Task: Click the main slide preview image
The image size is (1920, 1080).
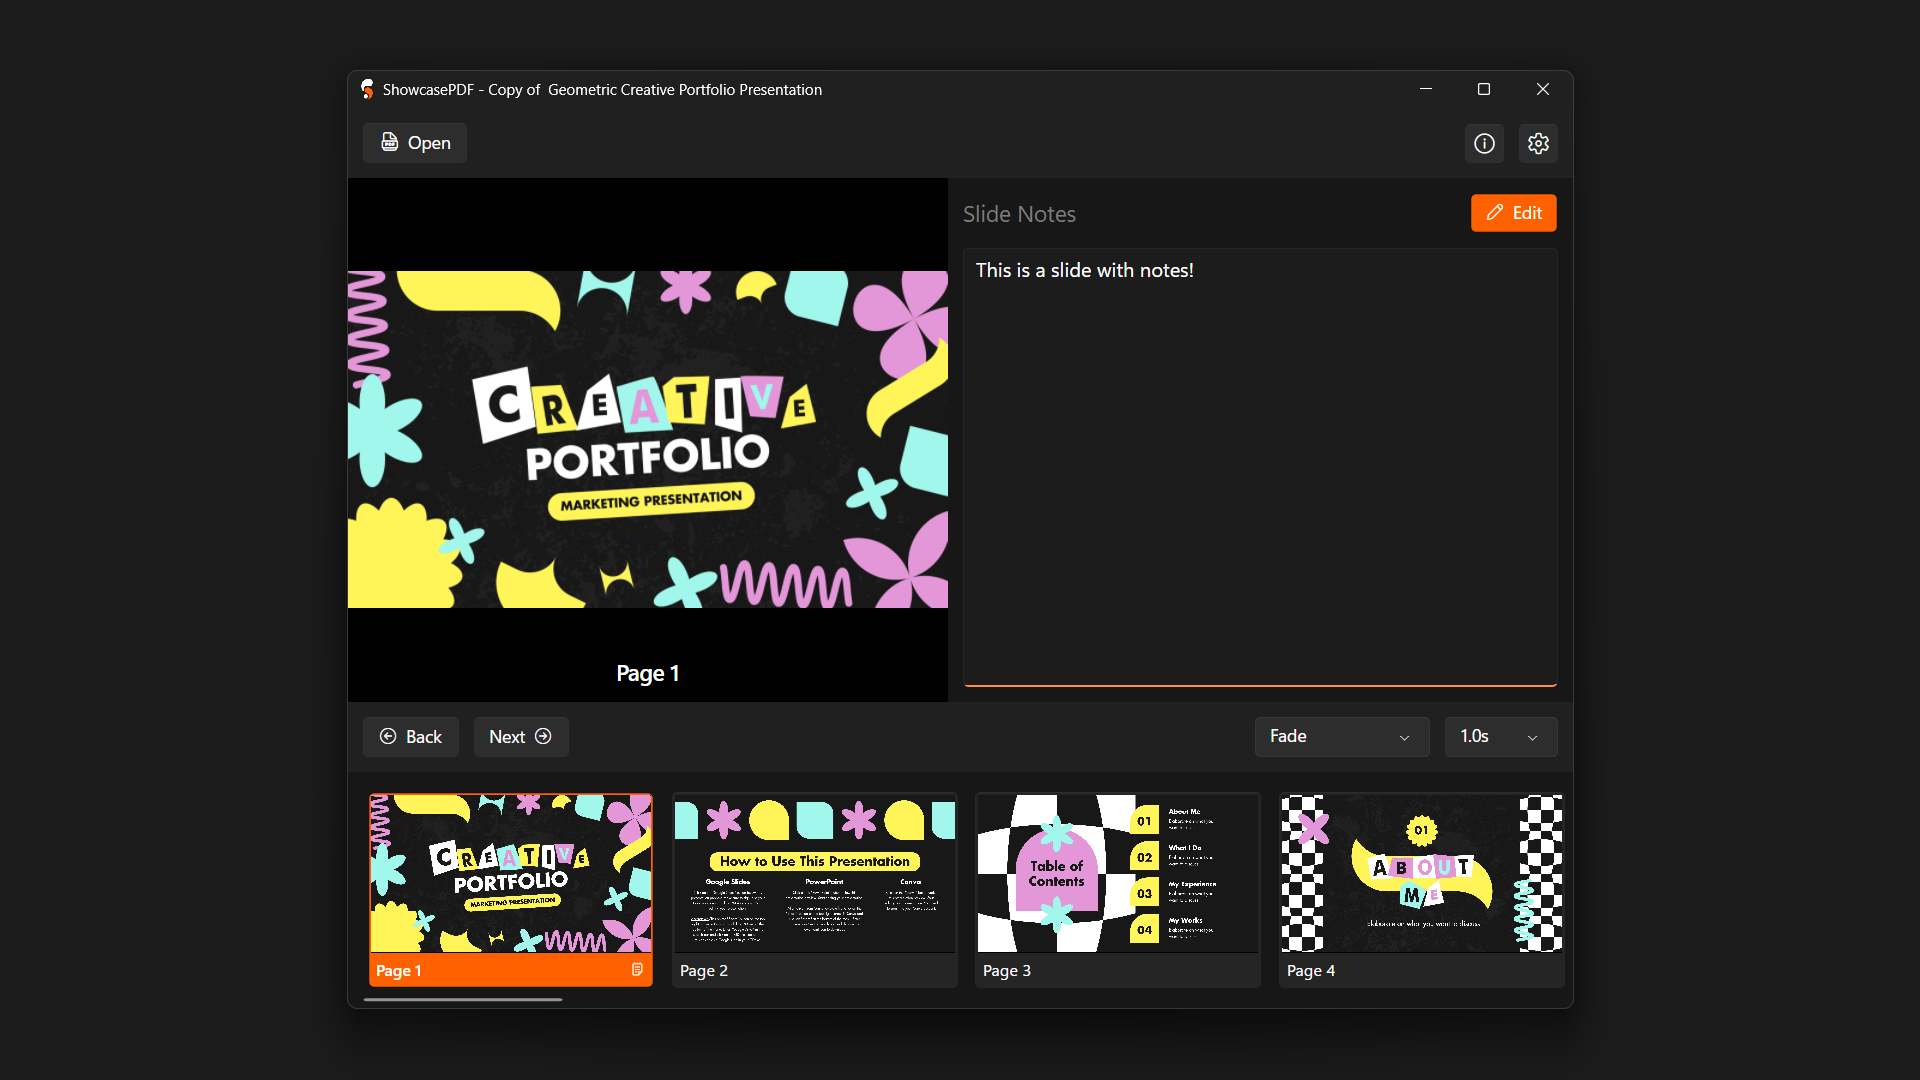Action: click(x=647, y=440)
